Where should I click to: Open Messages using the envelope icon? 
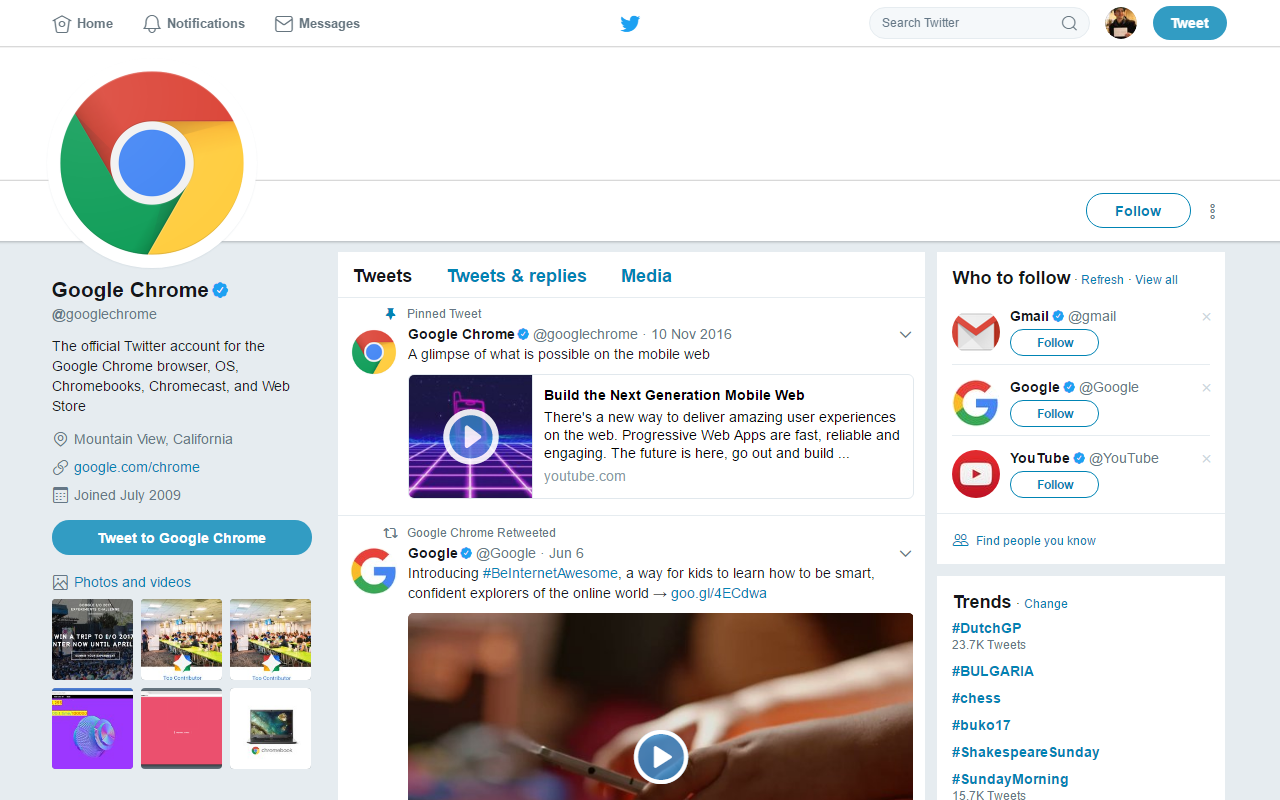pyautogui.click(x=283, y=22)
